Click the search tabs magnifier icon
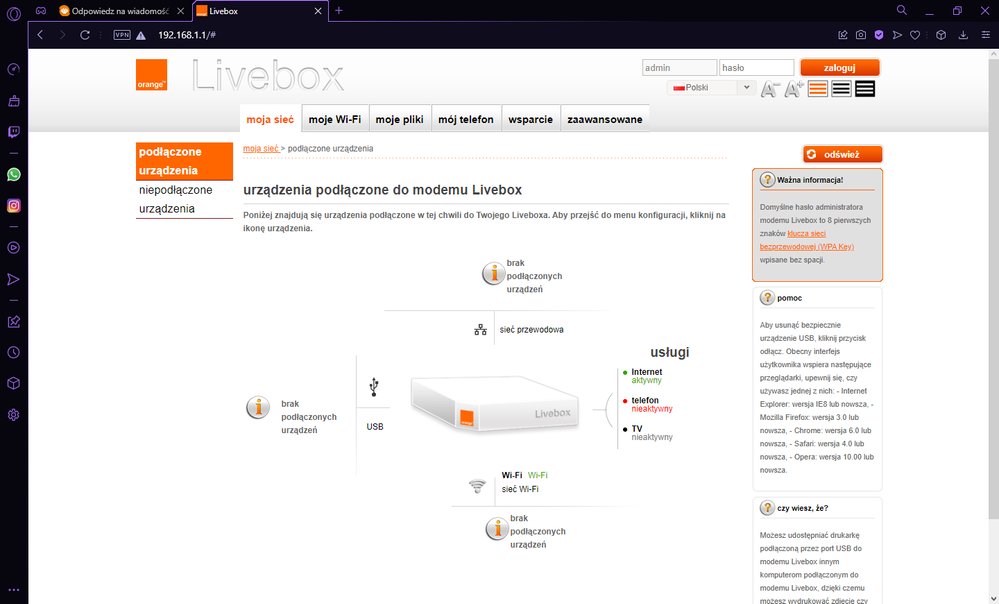999x604 pixels. click(x=902, y=10)
